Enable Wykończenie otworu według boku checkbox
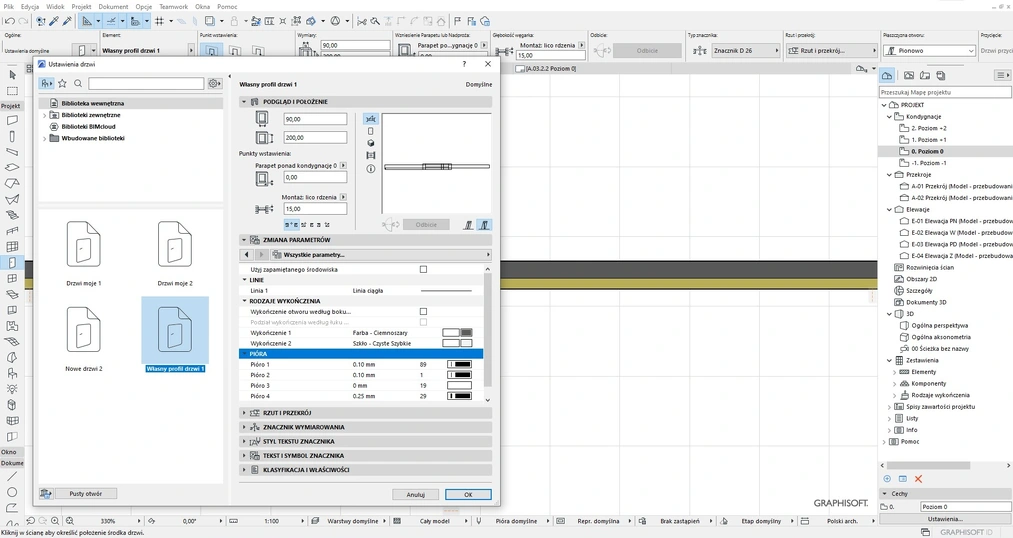 point(423,311)
